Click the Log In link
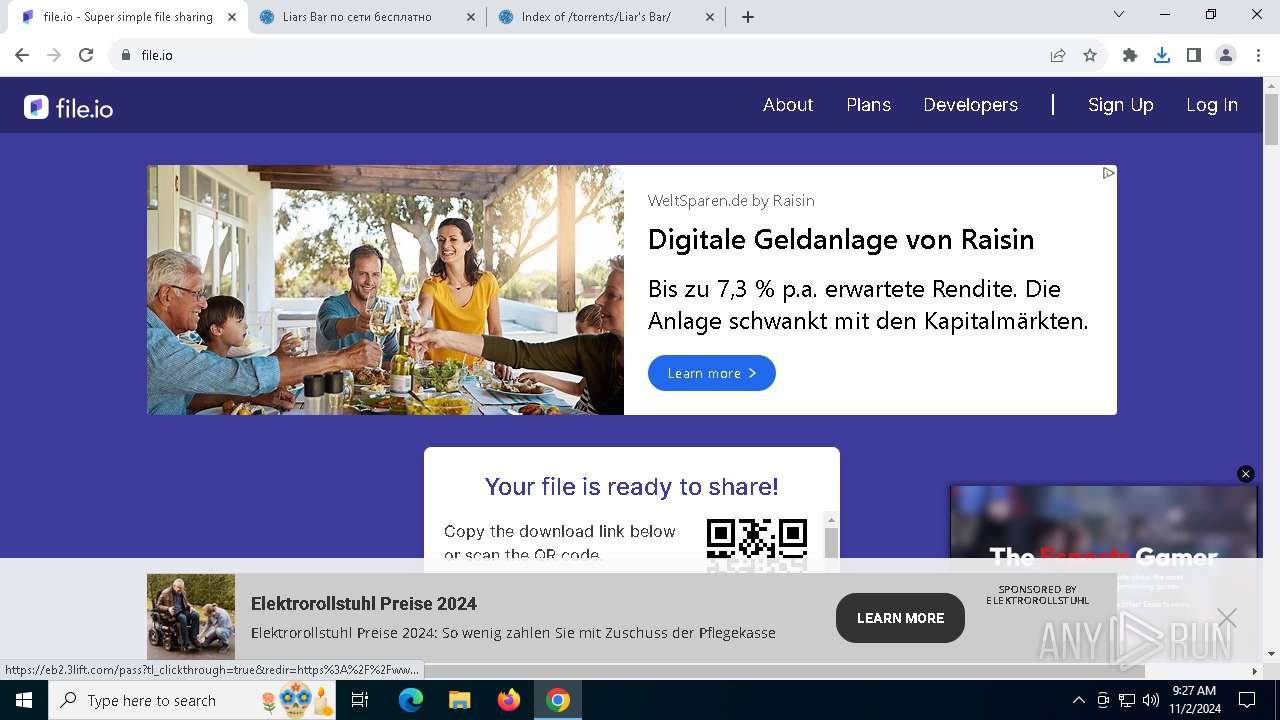The height and width of the screenshot is (720, 1280). point(1212,105)
